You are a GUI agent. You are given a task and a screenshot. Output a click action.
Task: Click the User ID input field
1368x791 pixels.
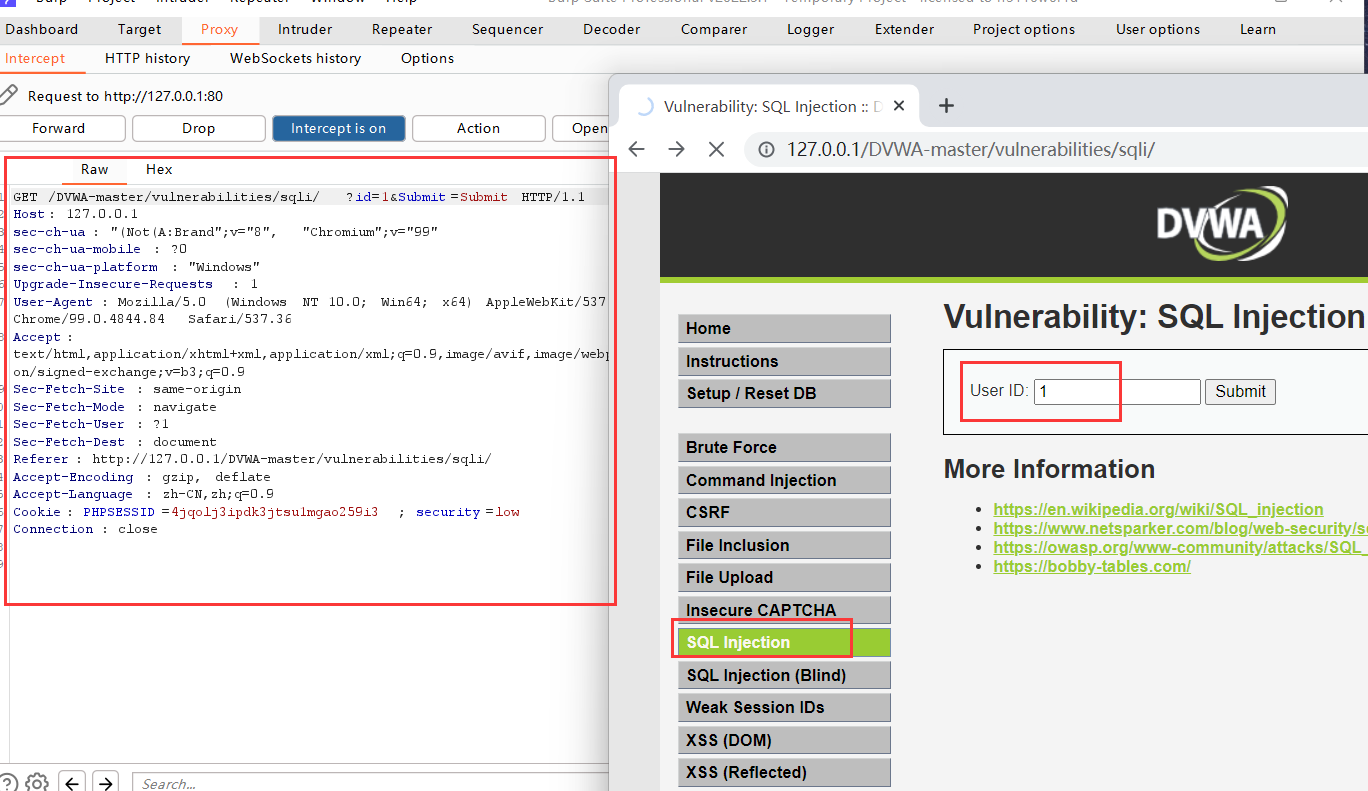[1117, 392]
